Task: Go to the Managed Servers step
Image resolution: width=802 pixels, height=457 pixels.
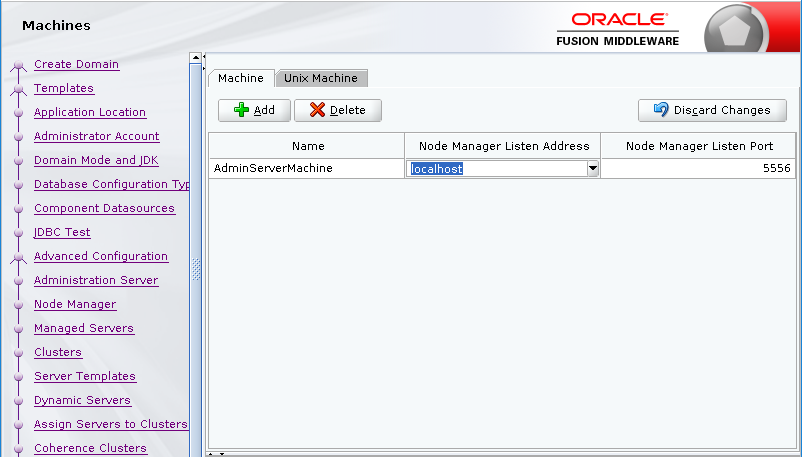Action: point(83,329)
